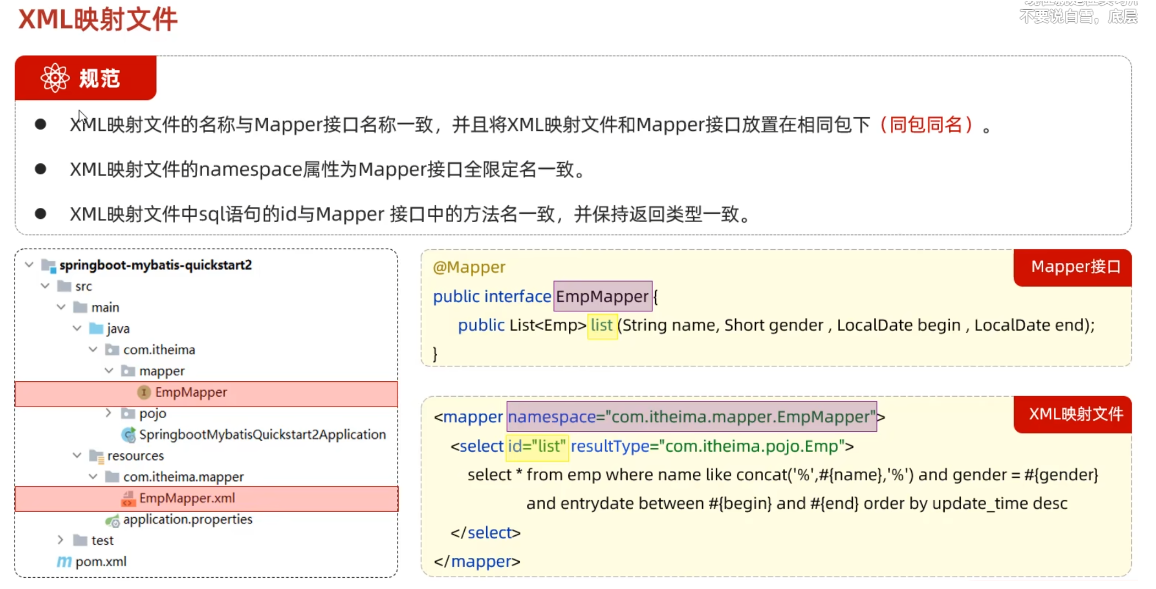Click the resources folder icon

[x=96, y=456]
